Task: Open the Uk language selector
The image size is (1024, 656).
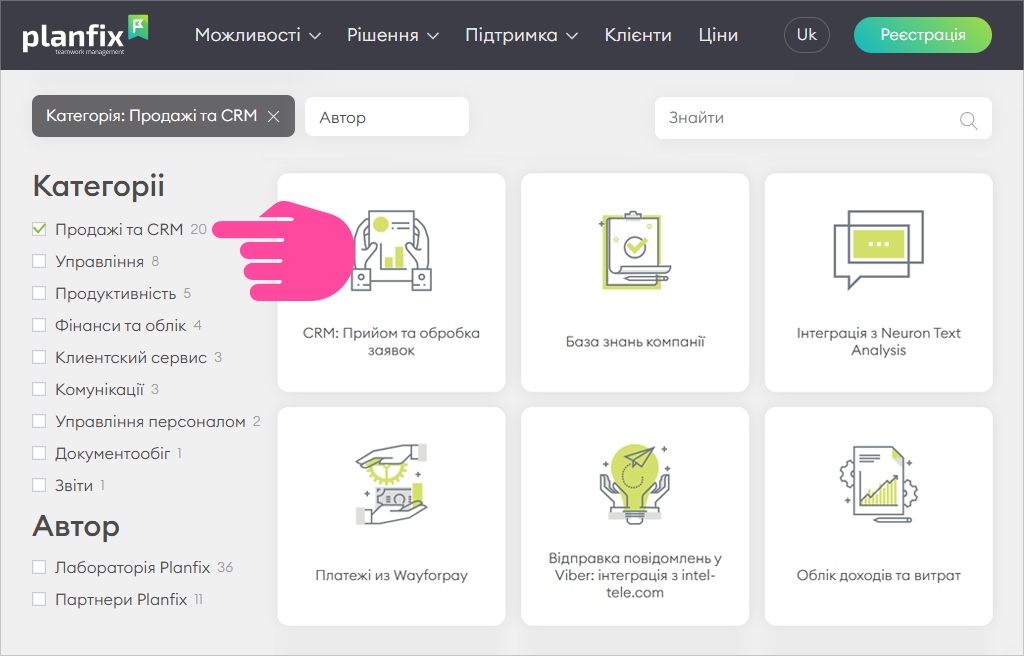Action: pos(807,35)
